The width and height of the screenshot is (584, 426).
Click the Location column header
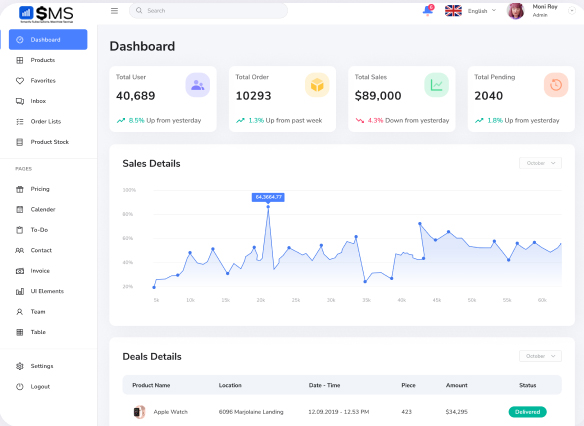[230, 385]
